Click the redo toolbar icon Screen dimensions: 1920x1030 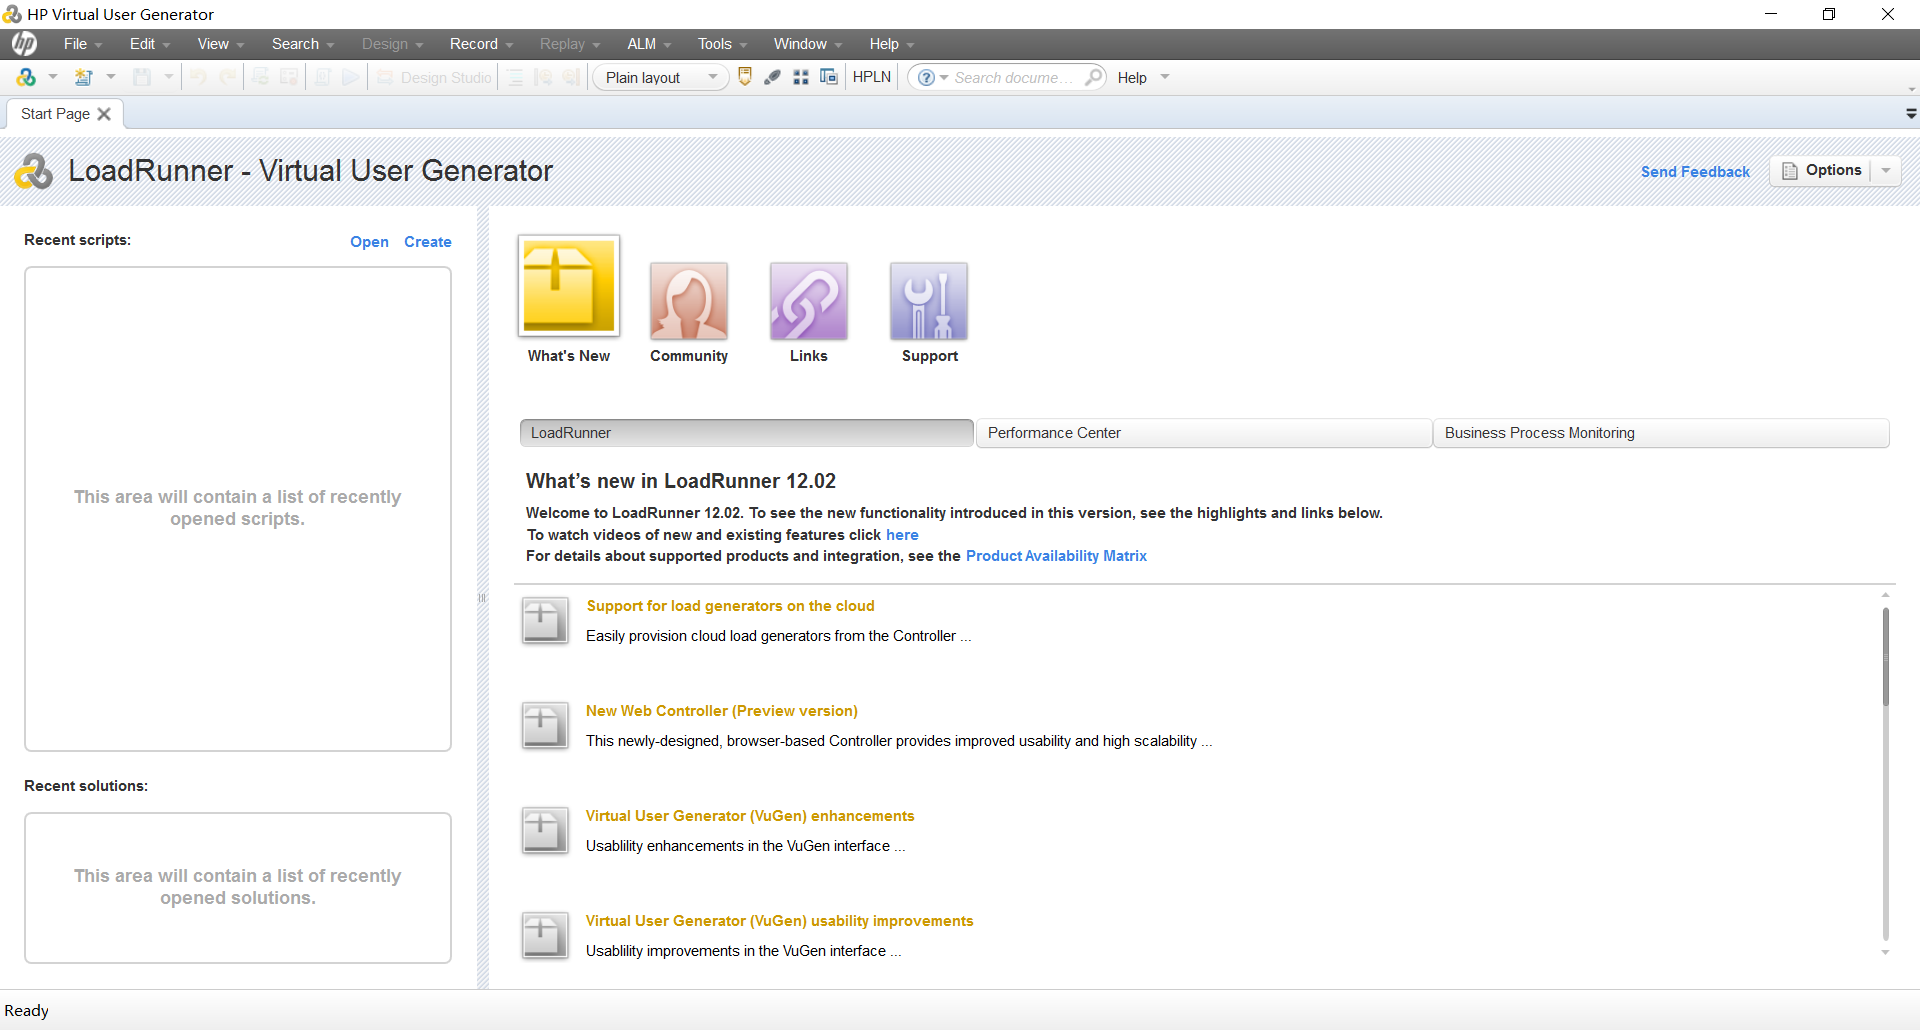coord(229,77)
